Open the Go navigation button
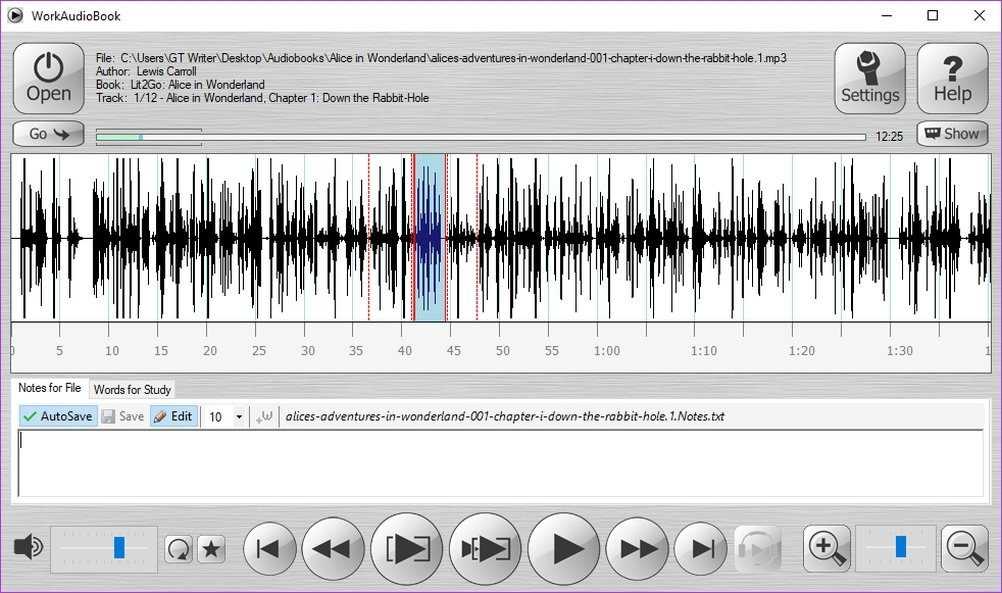1002x593 pixels. pos(48,134)
